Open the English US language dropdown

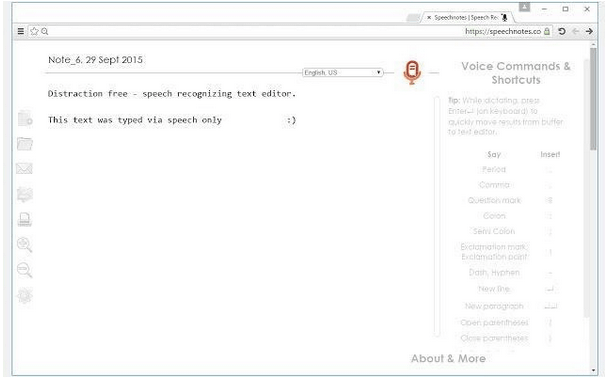pyautogui.click(x=343, y=73)
